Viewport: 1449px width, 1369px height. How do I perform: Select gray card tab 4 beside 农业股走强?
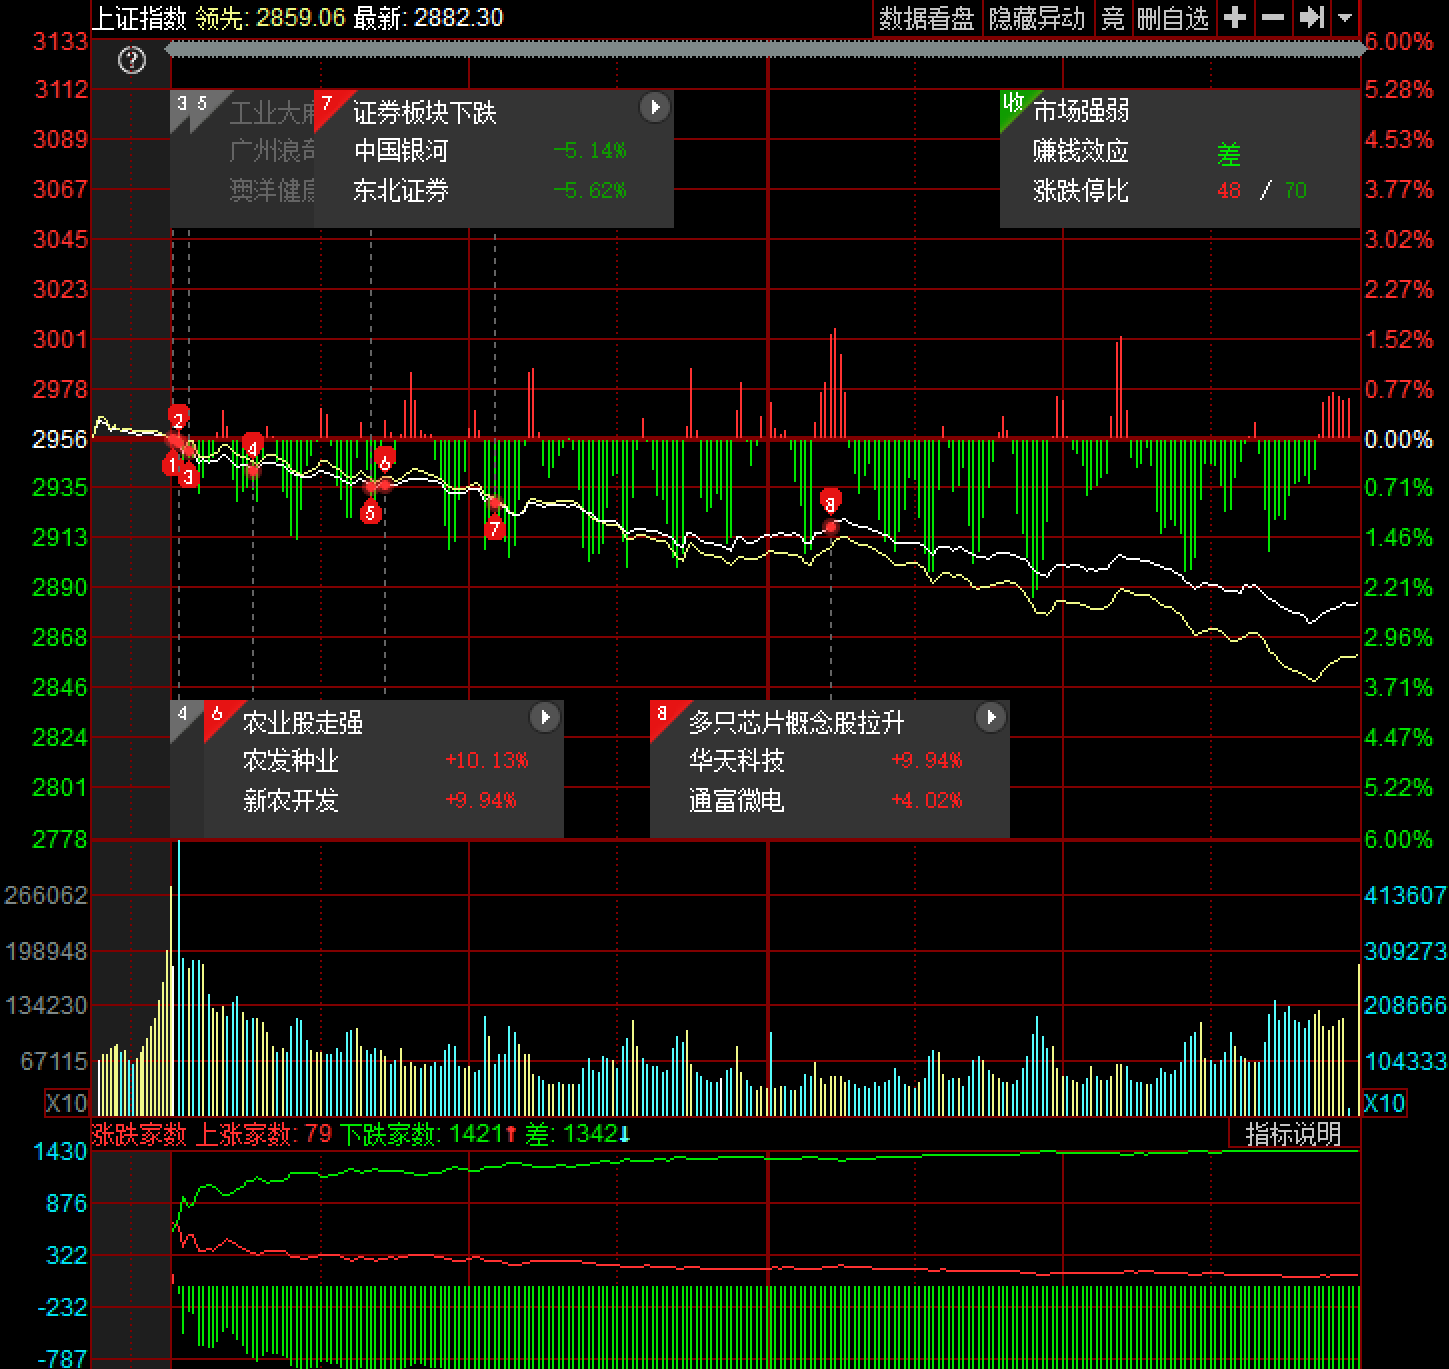(182, 714)
